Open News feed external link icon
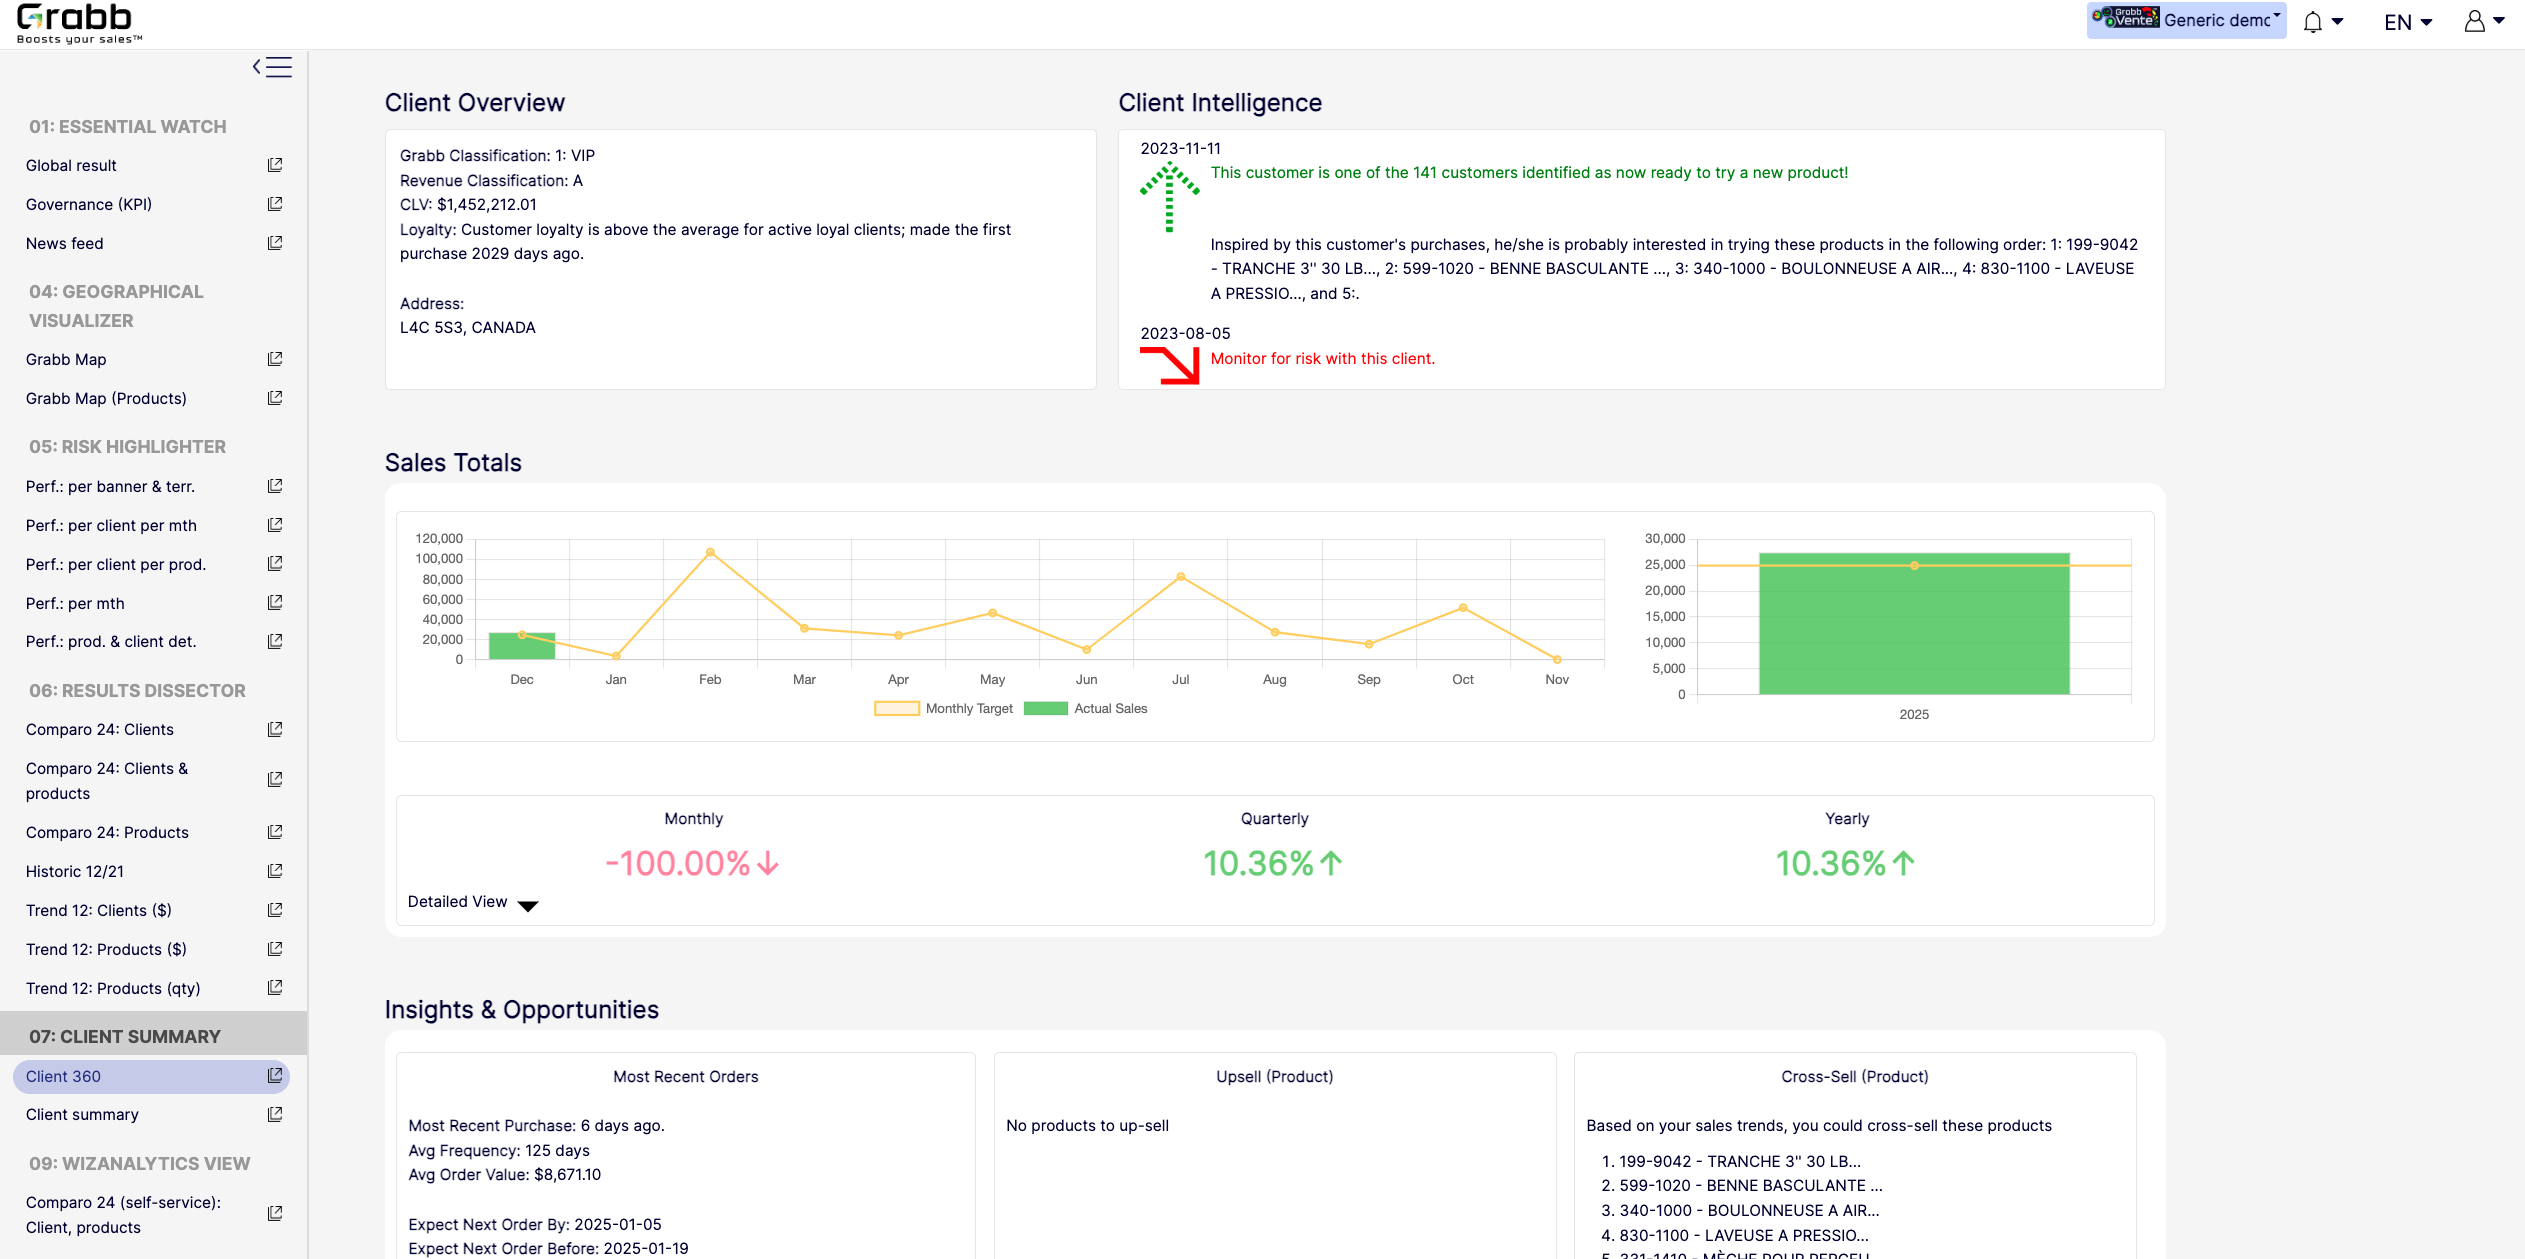2525x1259 pixels. pos(275,243)
